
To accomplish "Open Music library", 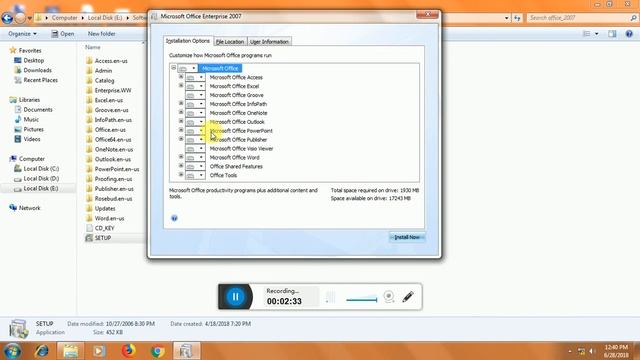I will click(x=27, y=120).
